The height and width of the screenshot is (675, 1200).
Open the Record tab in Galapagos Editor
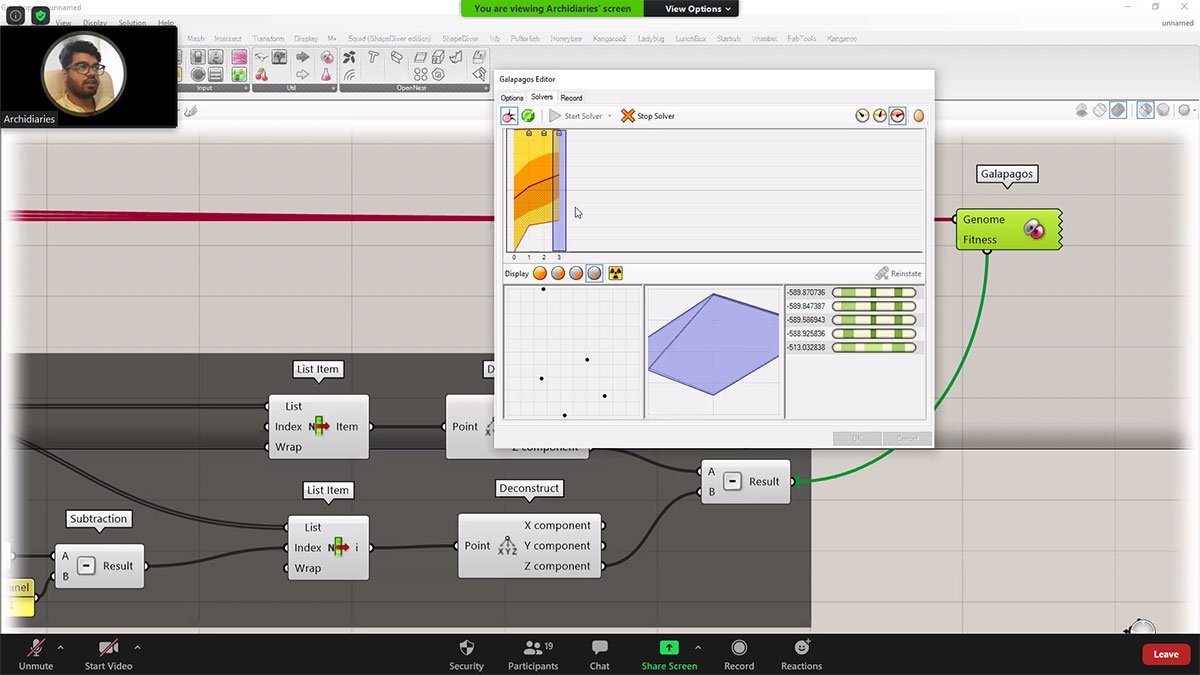(571, 98)
